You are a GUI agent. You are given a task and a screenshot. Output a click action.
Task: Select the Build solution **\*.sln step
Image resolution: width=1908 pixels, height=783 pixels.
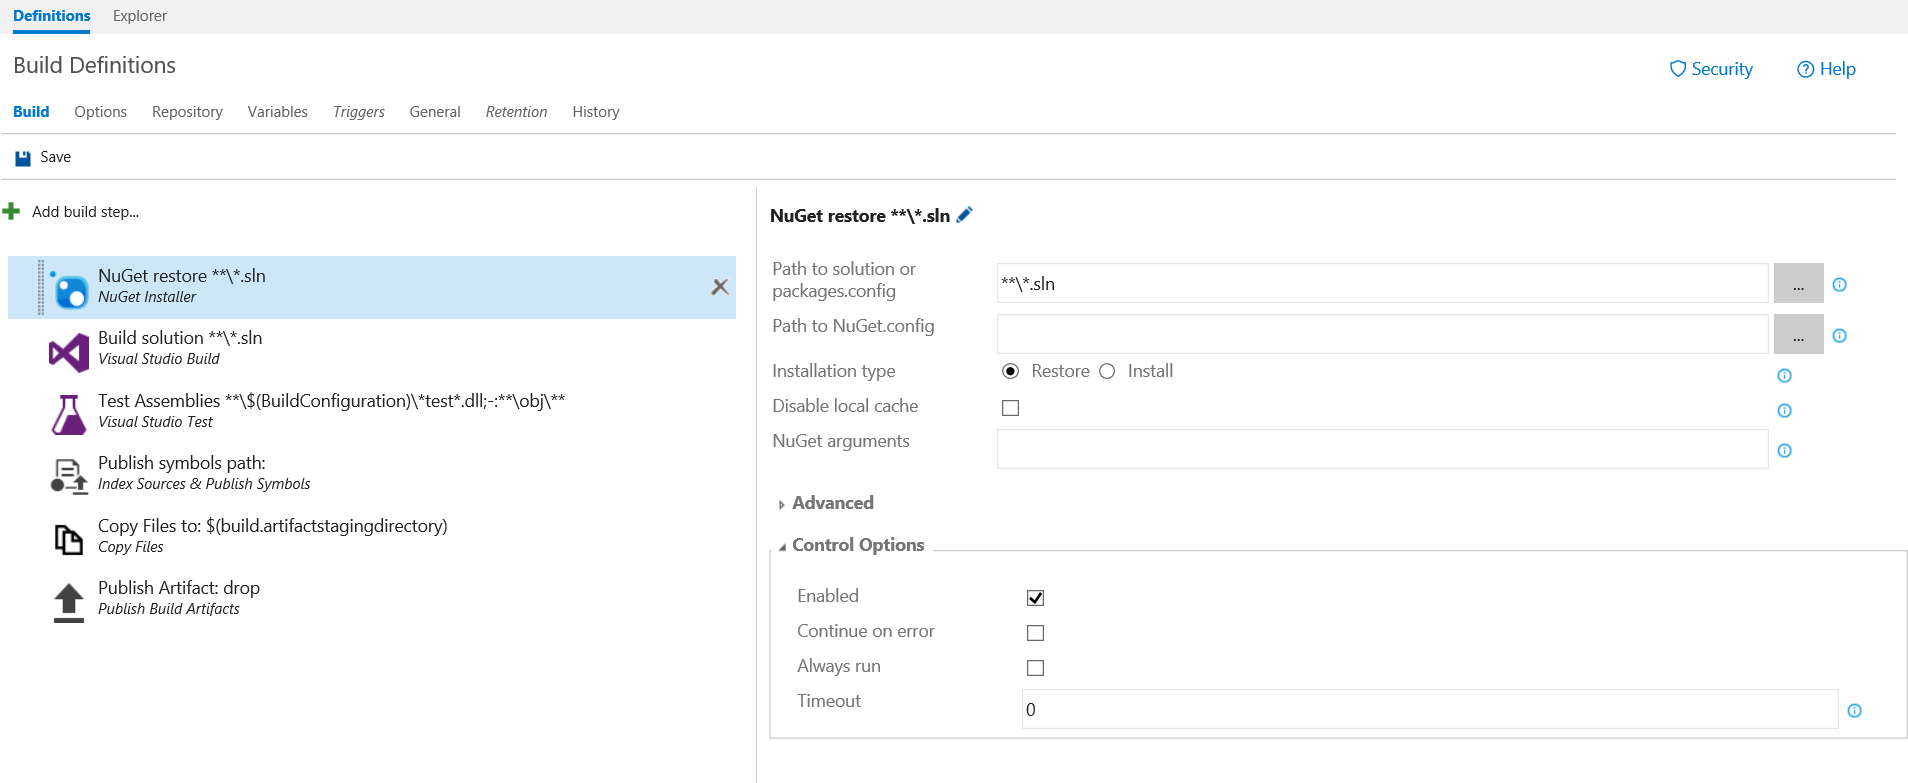coord(372,349)
